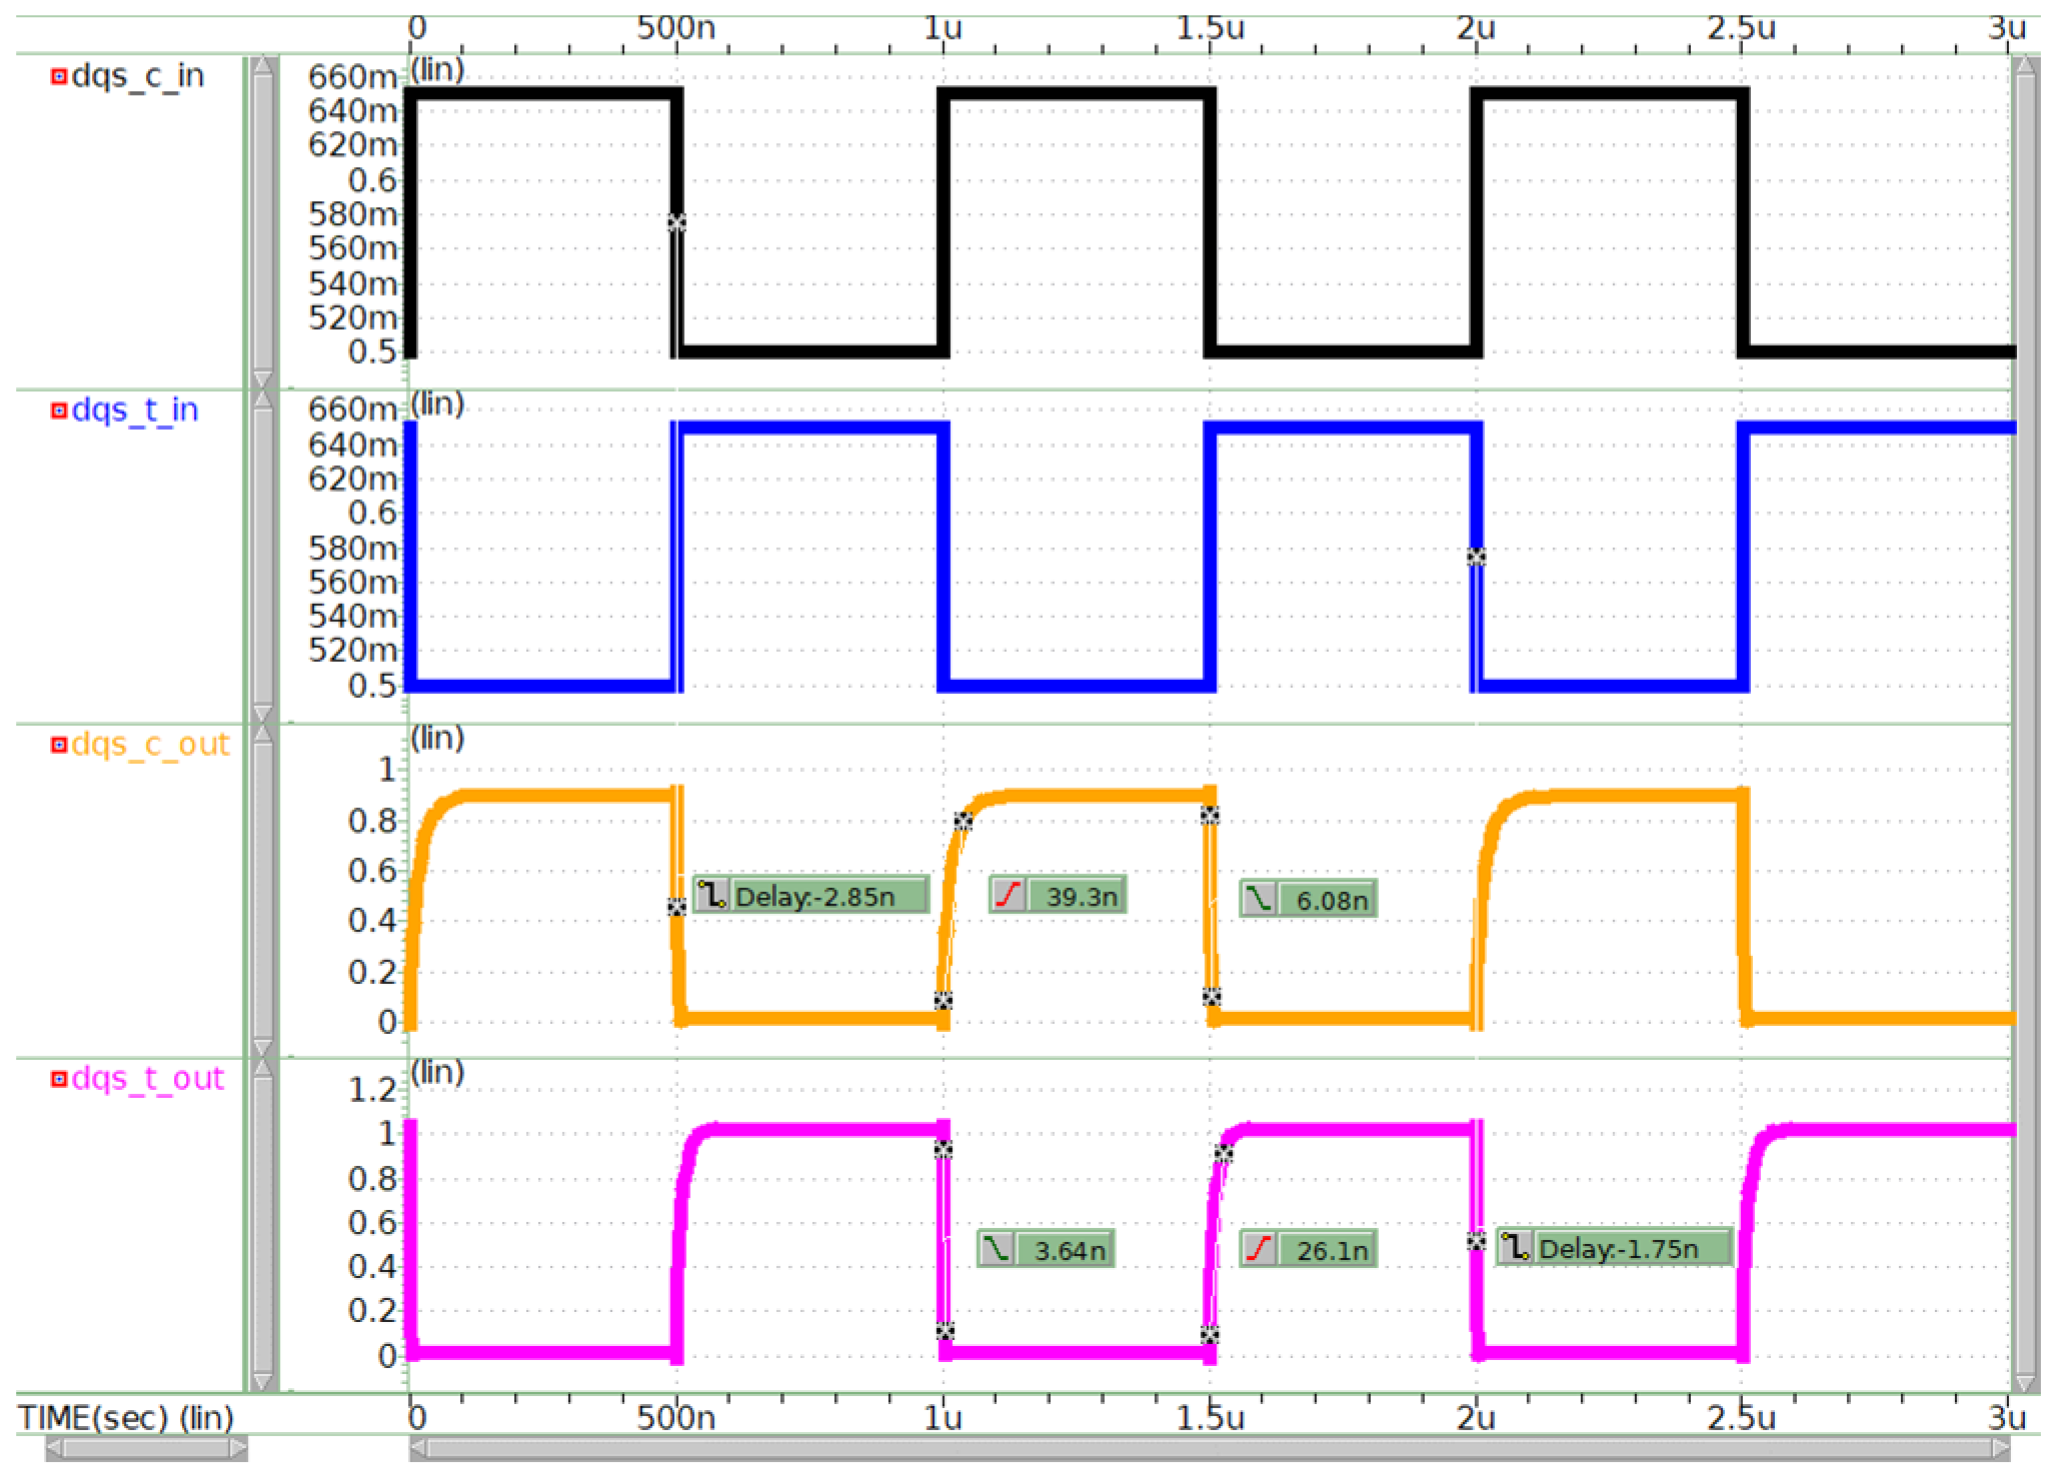Image resolution: width=2057 pixels, height=1479 pixels.
Task: Click the red square icon of dqs_c_in
Action: point(59,76)
